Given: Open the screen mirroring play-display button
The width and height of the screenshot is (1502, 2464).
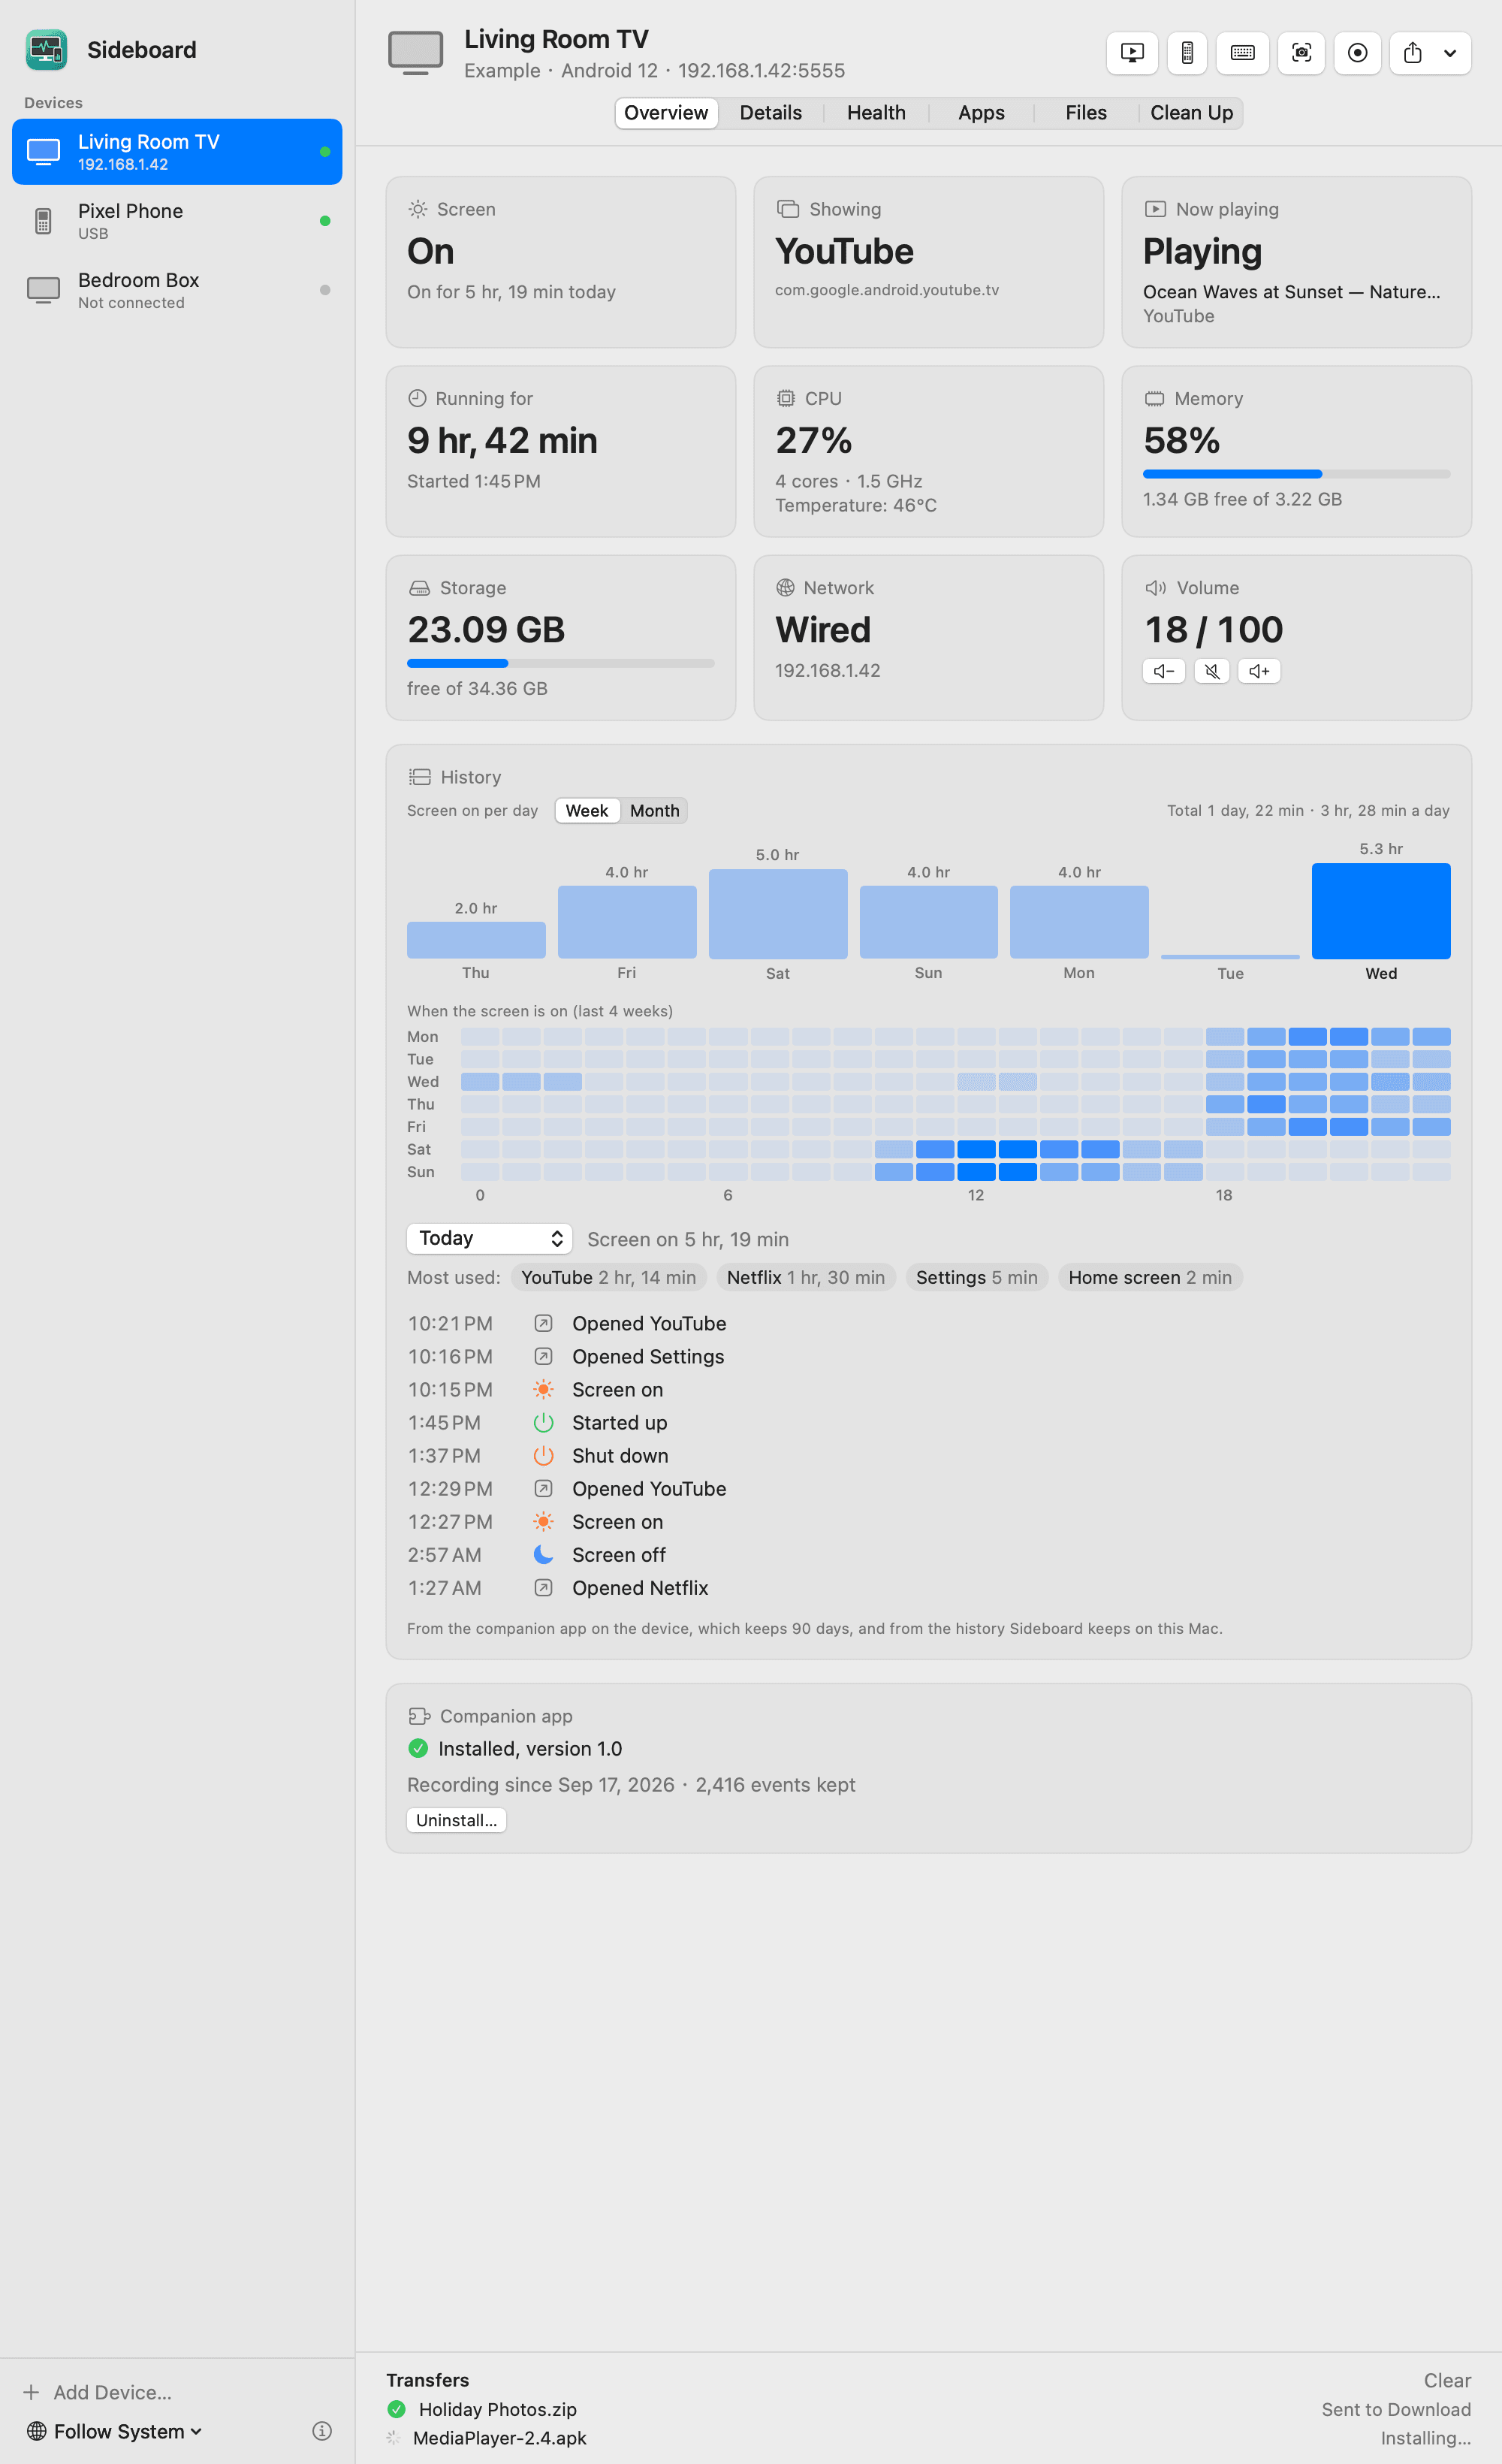Looking at the screenshot, I should point(1132,53).
